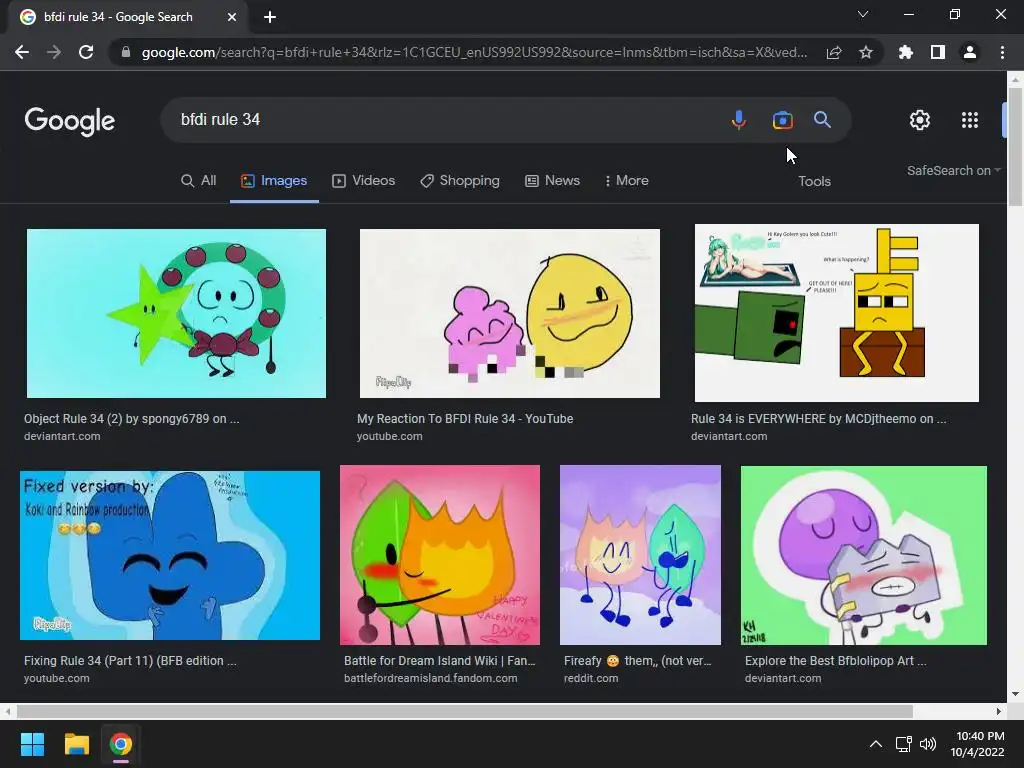Show hidden tray icons chevron
The height and width of the screenshot is (768, 1024).
click(876, 744)
